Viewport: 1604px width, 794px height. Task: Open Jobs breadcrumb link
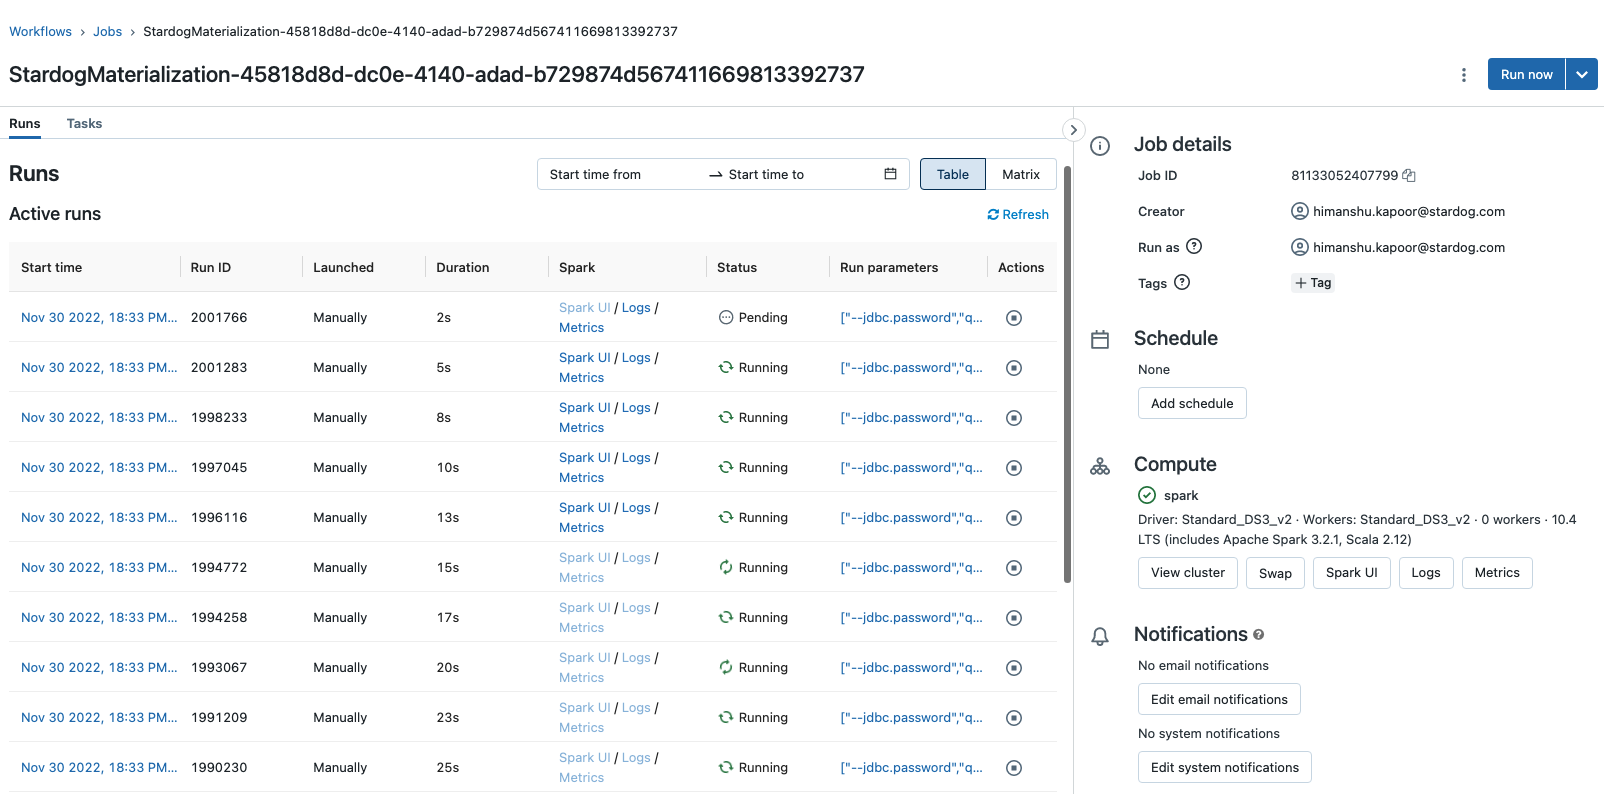[107, 32]
